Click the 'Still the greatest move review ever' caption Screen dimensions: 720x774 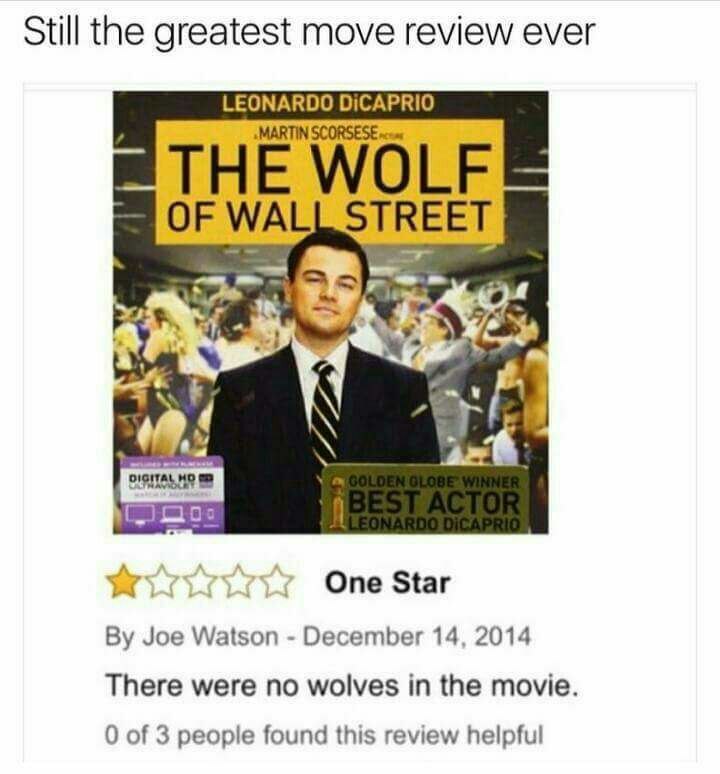point(309,32)
